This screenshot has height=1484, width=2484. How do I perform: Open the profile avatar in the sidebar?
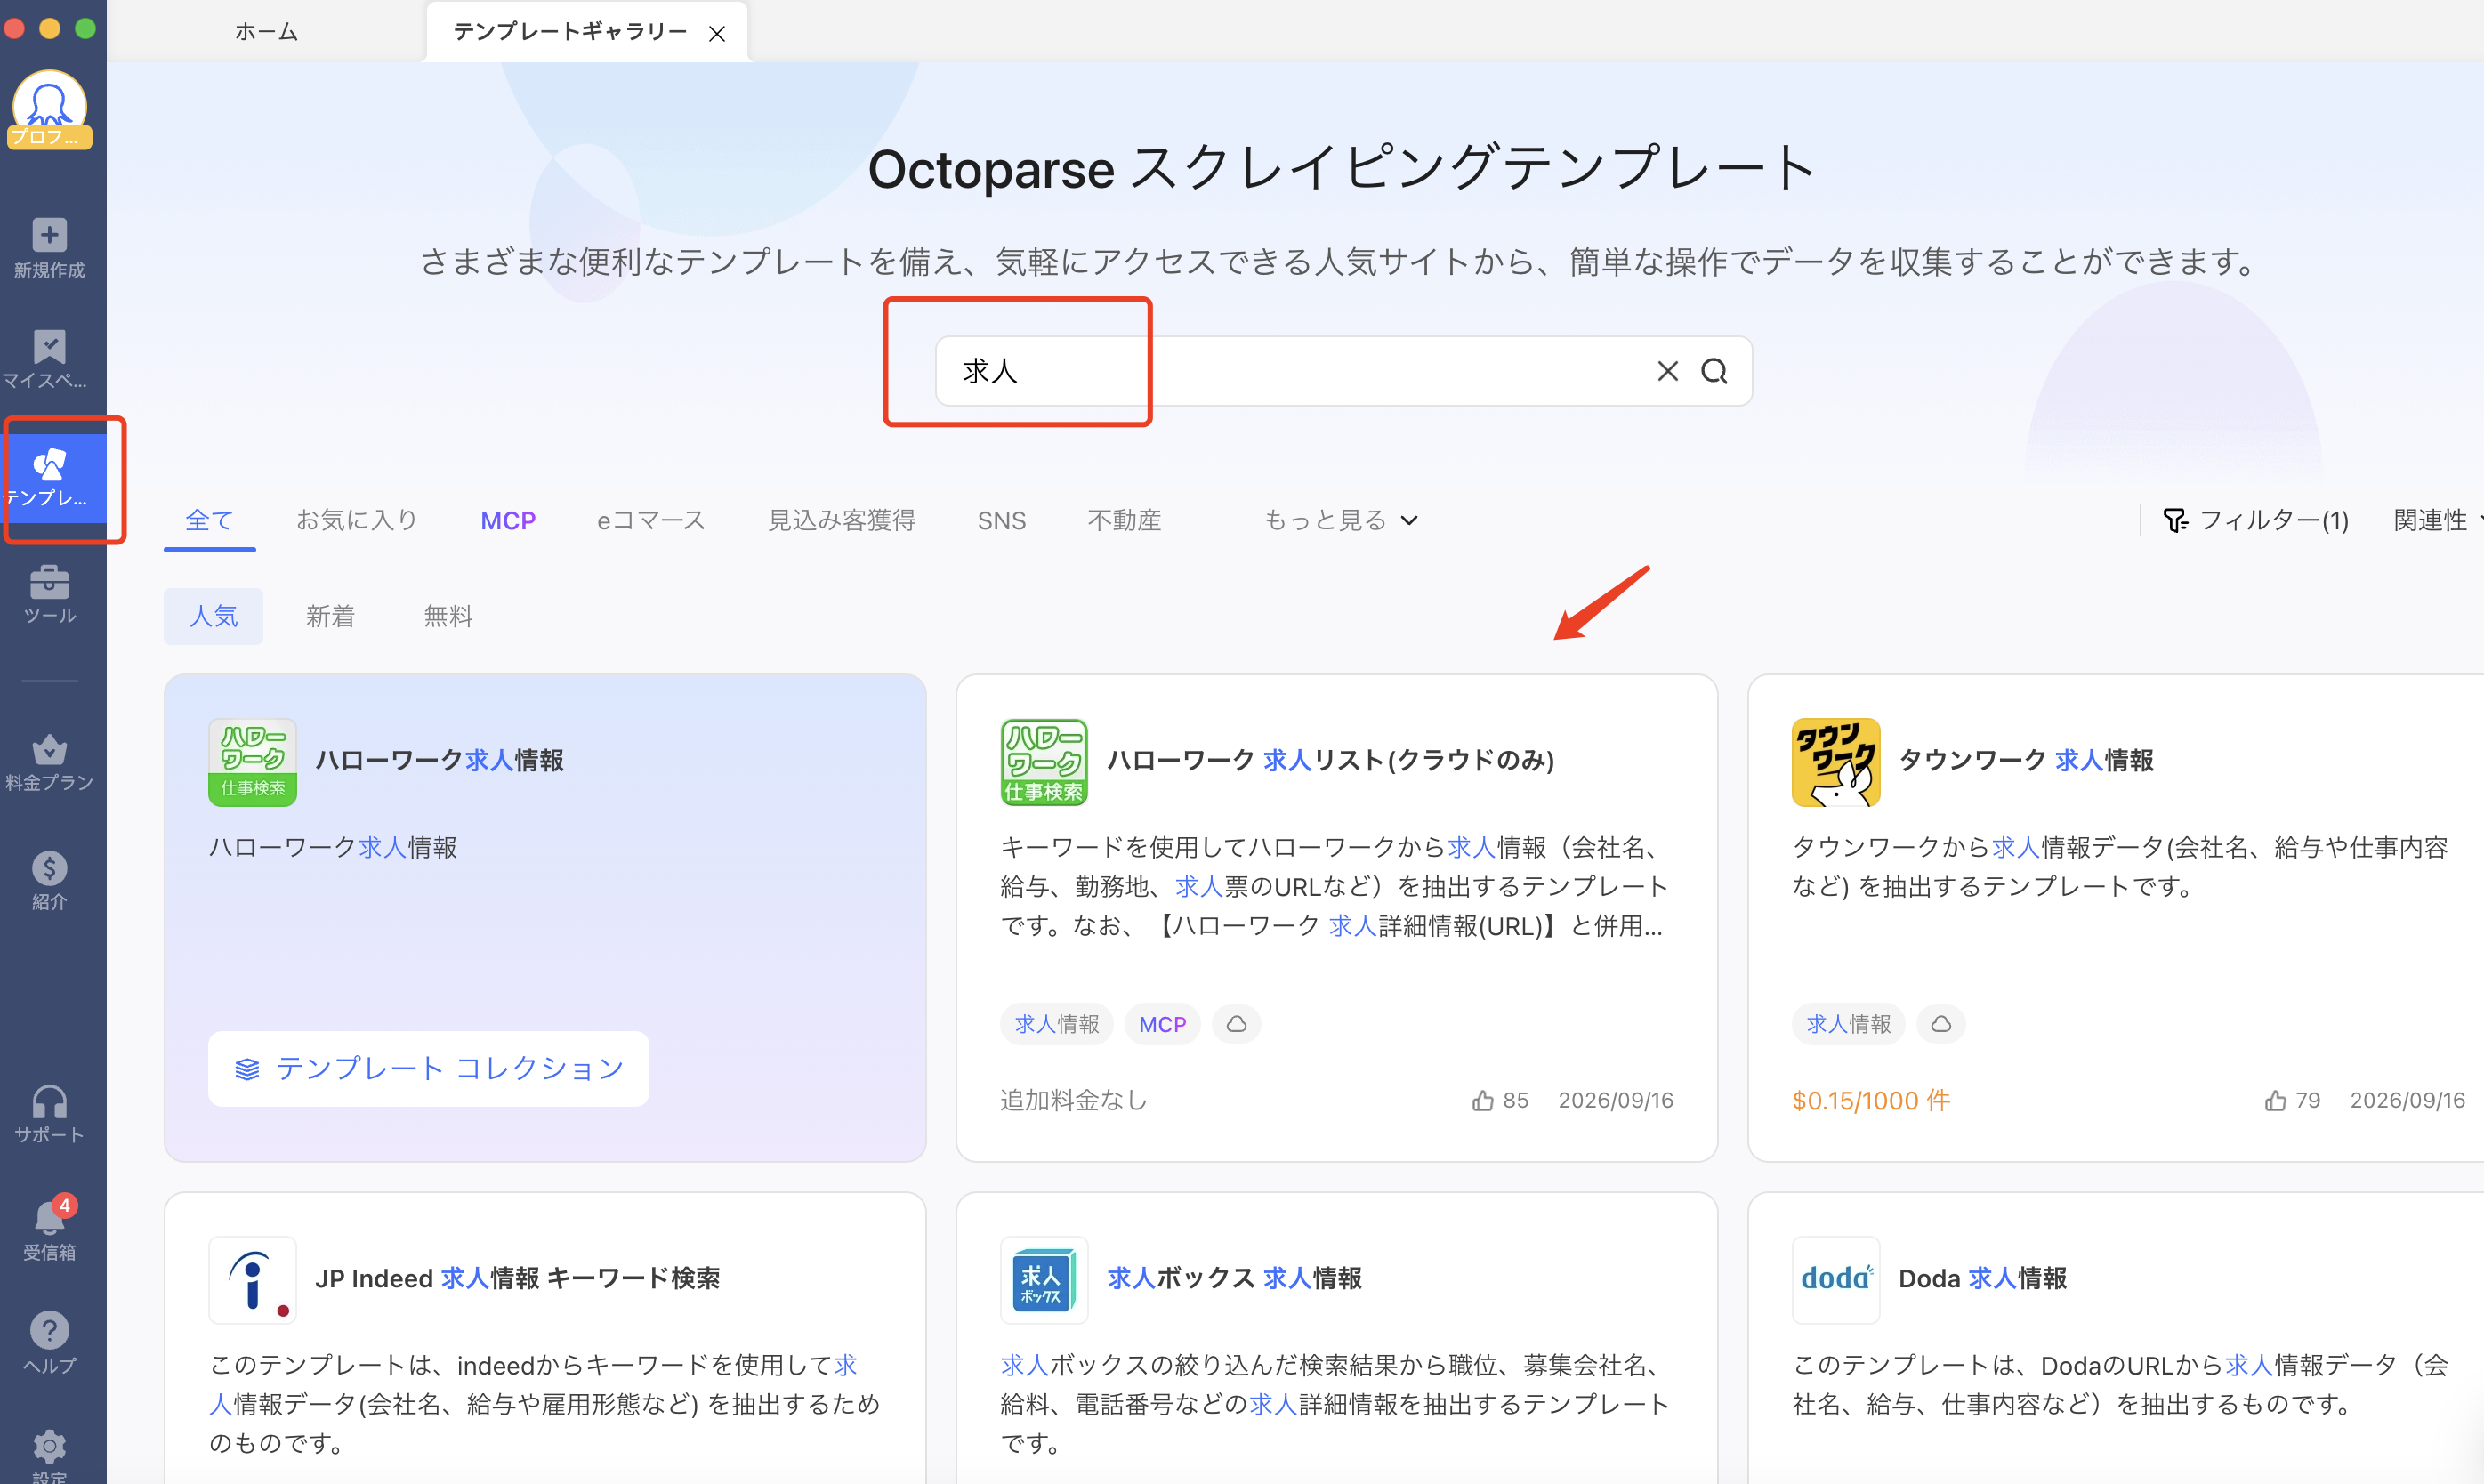tap(49, 108)
